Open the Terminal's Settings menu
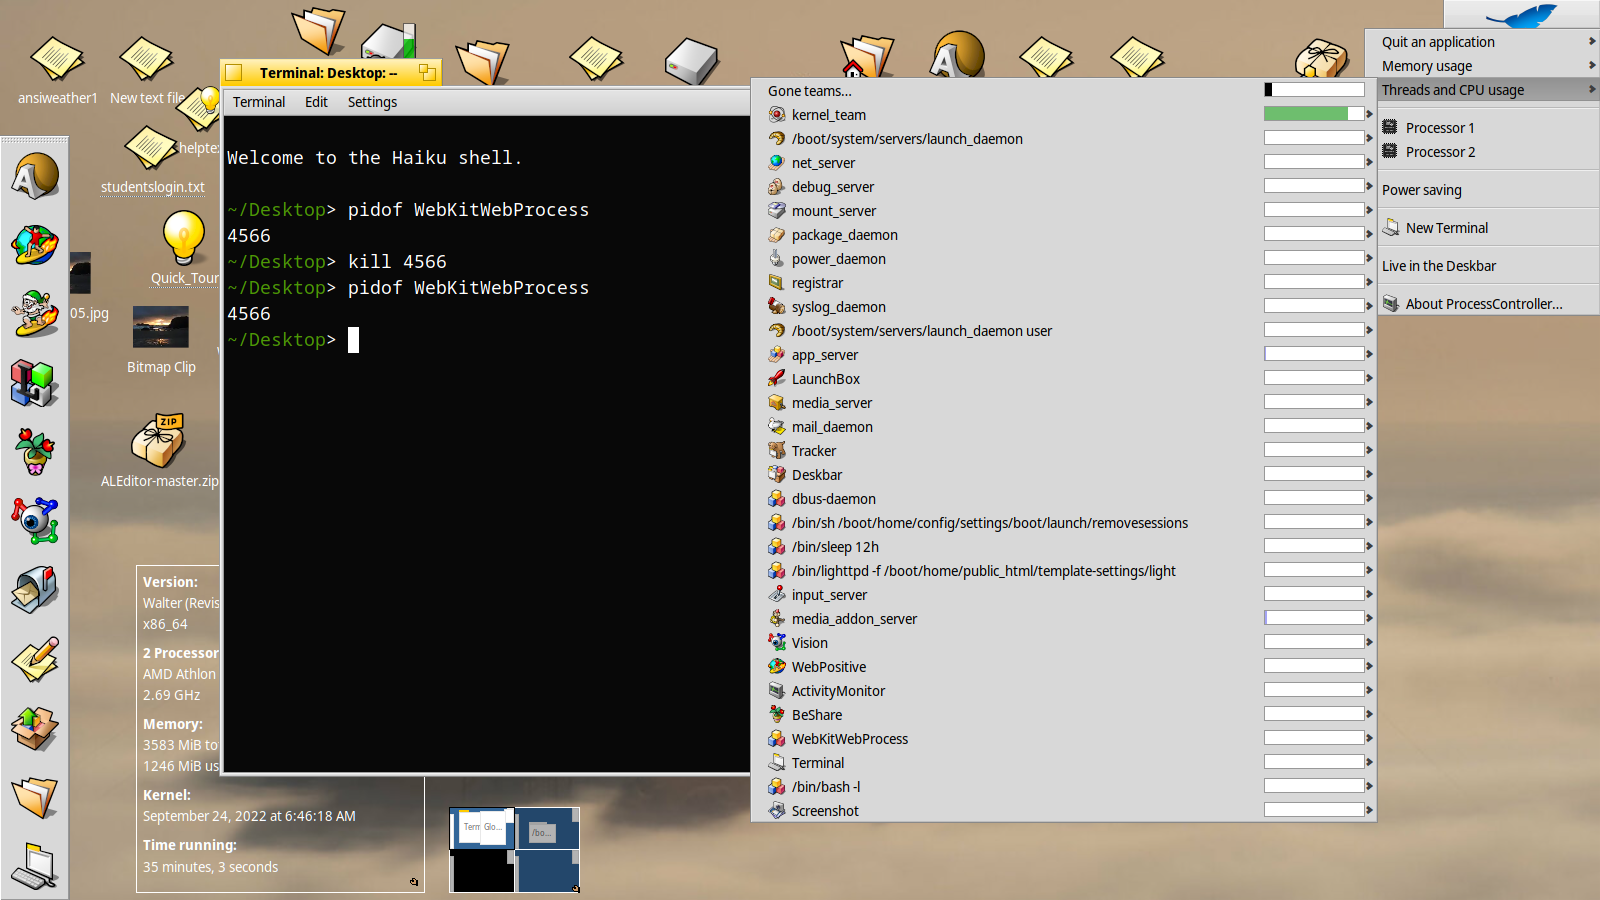 [371, 101]
